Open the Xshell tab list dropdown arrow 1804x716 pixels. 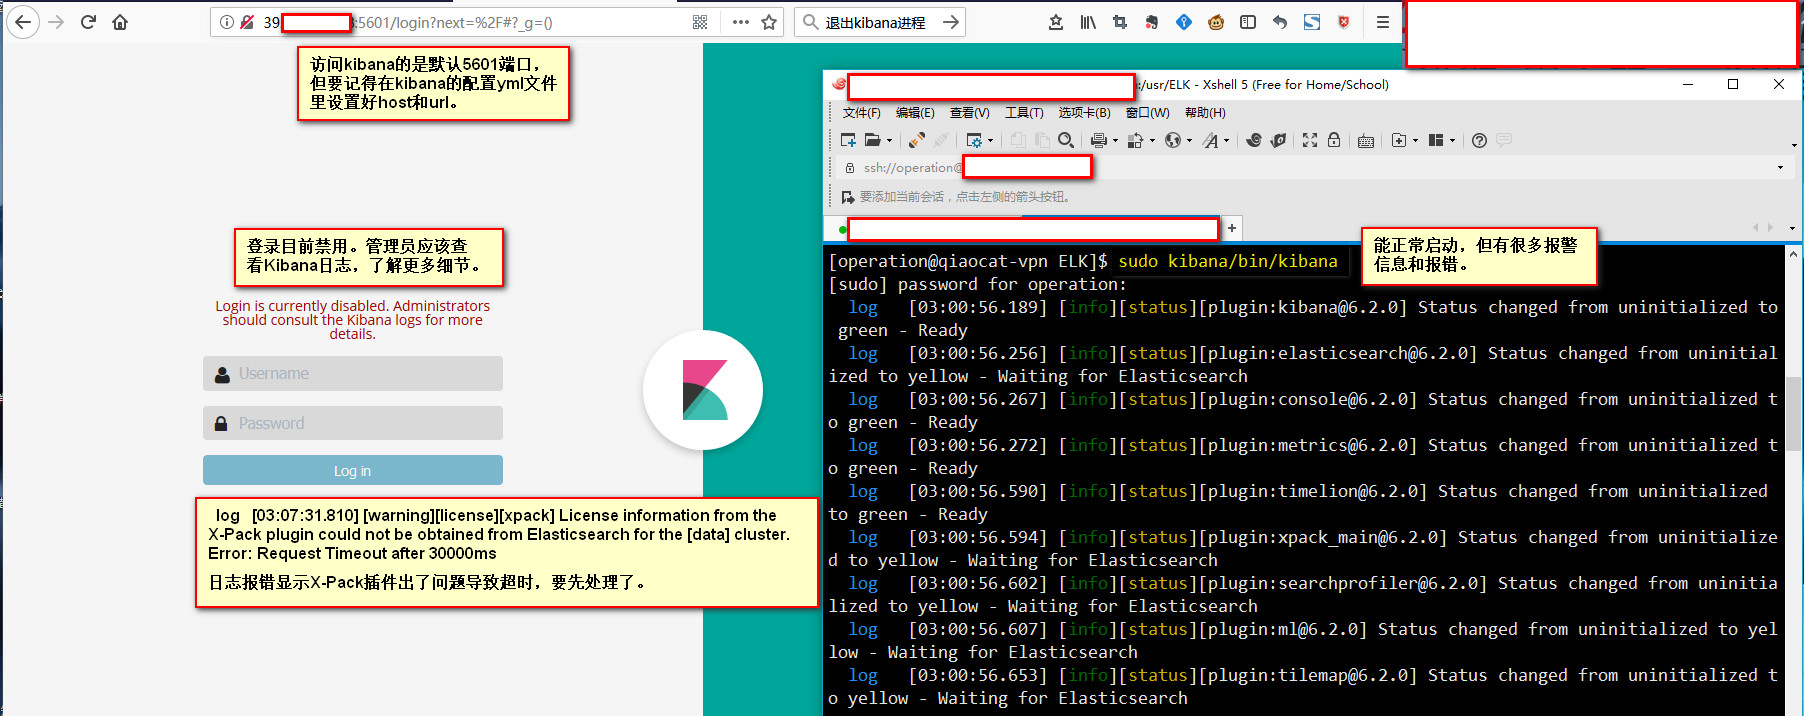coord(1792,228)
